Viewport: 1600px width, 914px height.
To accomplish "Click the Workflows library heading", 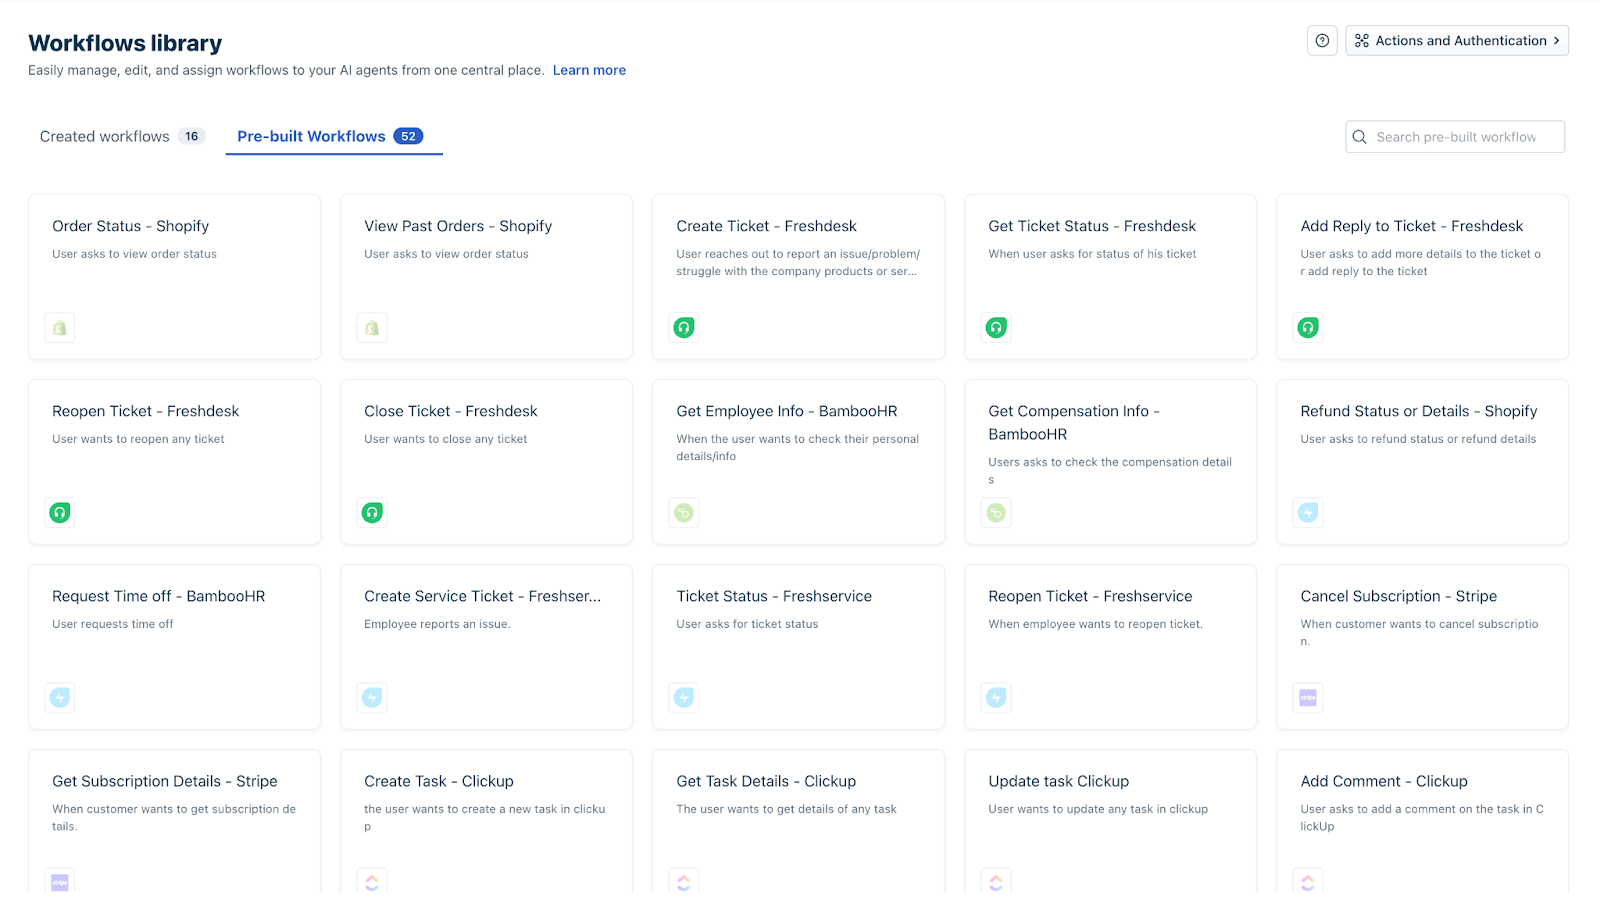I will coord(125,43).
